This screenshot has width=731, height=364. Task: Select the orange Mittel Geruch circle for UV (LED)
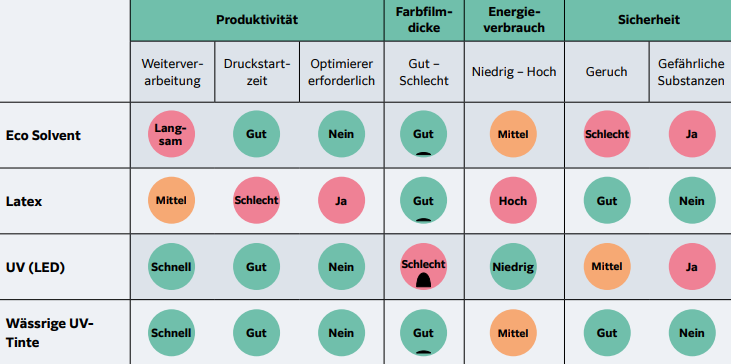(607, 267)
